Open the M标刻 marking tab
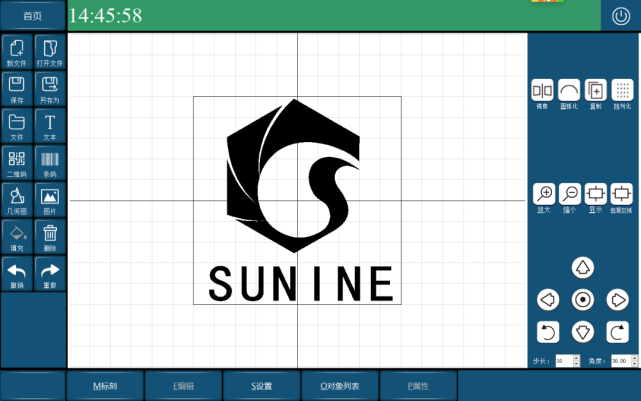This screenshot has width=641, height=401. tap(105, 386)
